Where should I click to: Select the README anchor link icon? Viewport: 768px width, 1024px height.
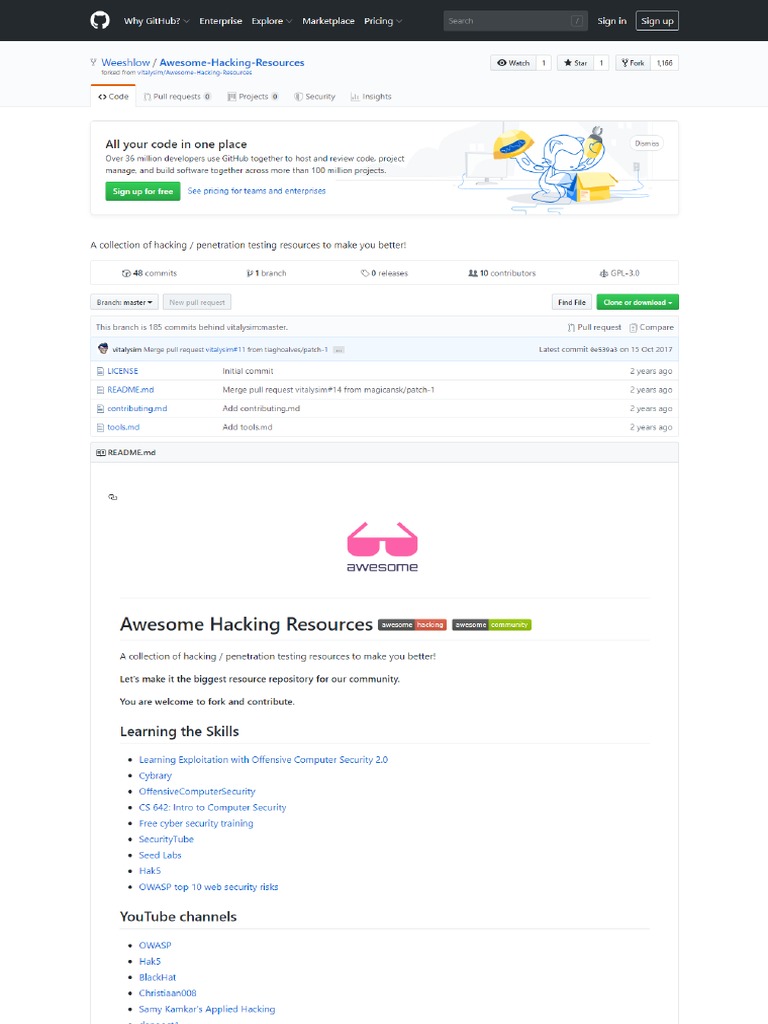[x=112, y=497]
